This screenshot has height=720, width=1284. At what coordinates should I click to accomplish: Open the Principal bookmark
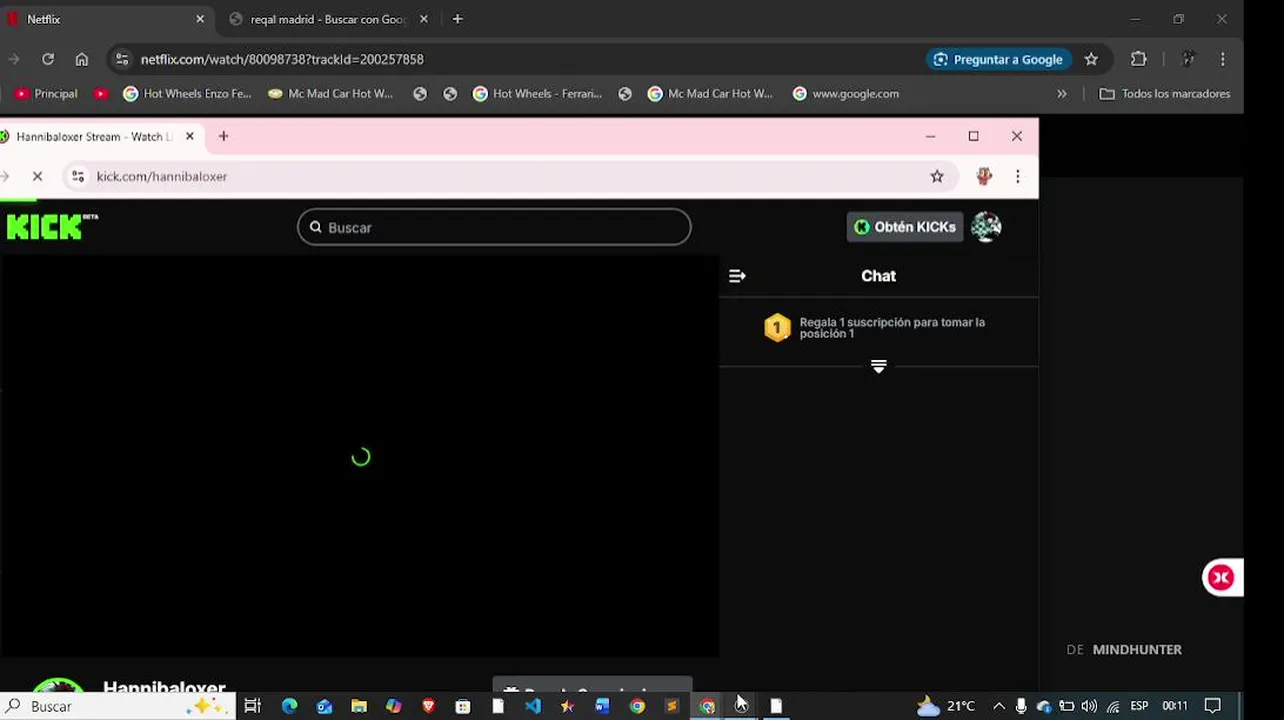pos(46,93)
